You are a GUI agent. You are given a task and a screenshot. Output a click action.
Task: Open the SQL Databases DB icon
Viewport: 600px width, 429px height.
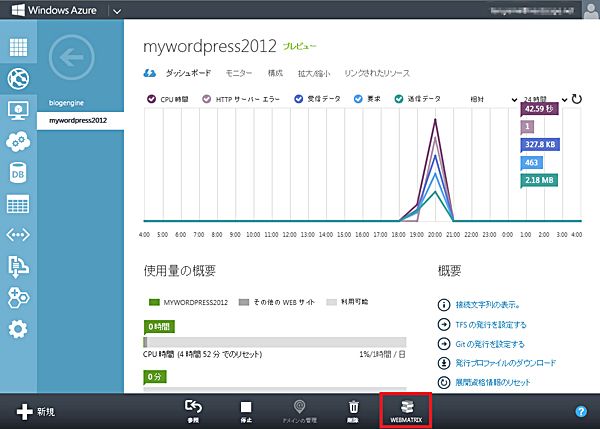[x=18, y=173]
